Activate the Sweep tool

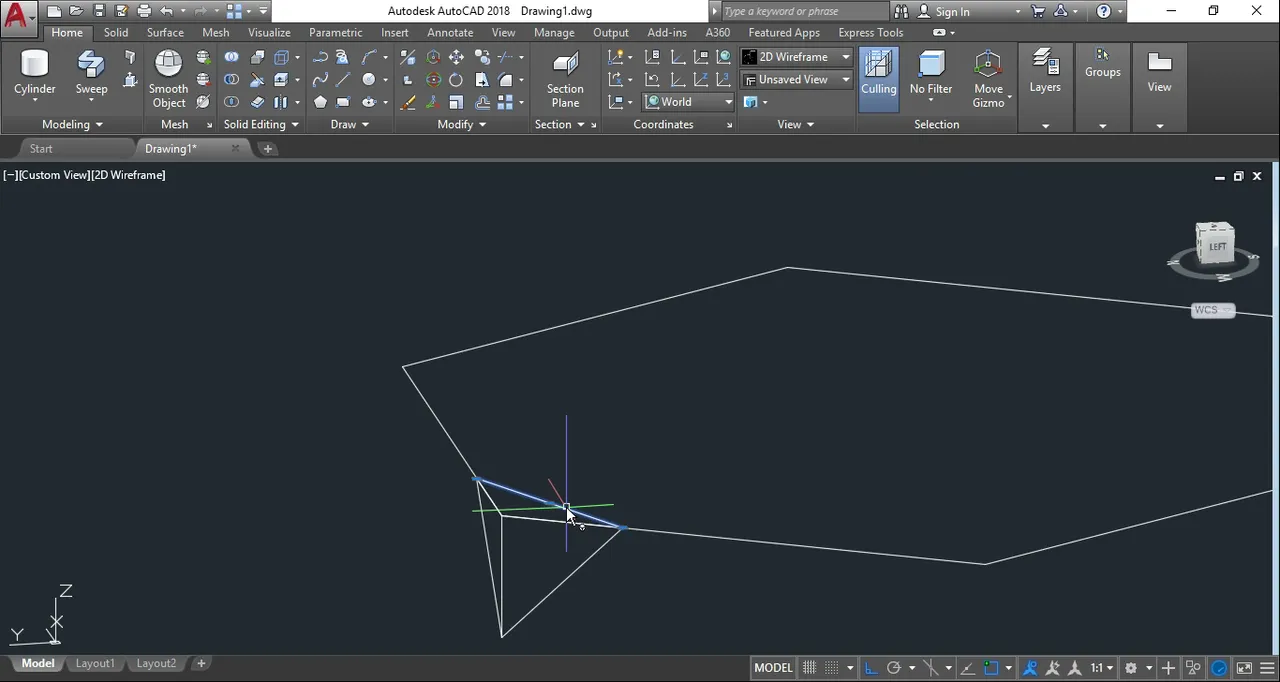[x=91, y=76]
